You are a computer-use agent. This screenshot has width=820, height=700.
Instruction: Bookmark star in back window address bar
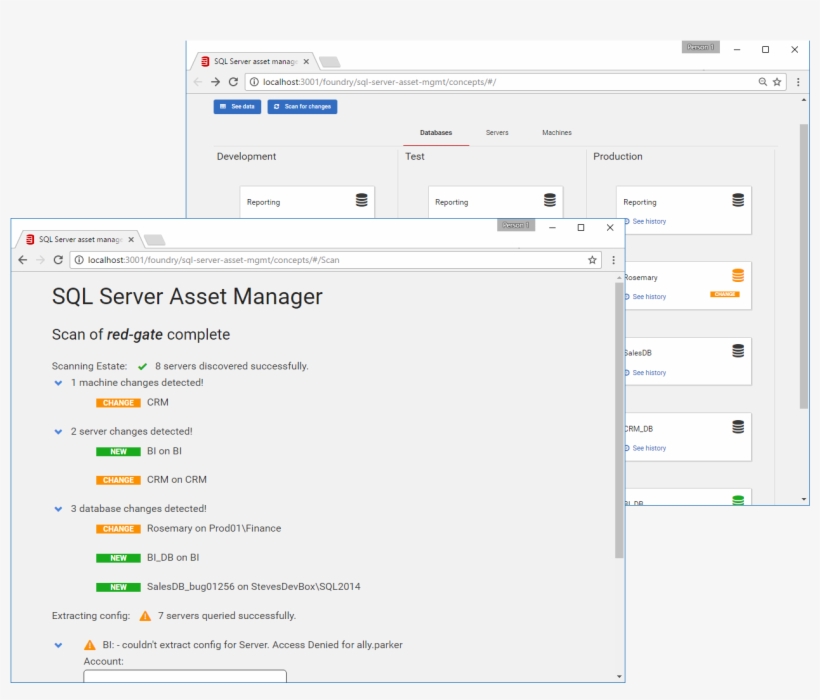pos(777,82)
